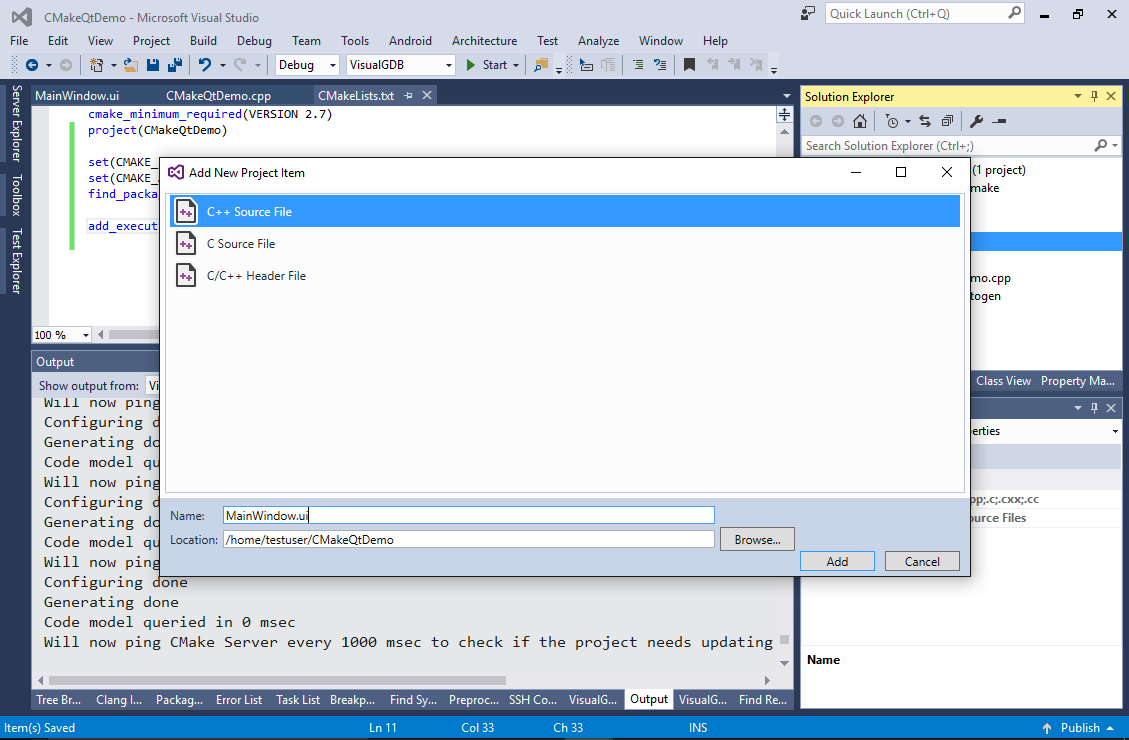The width and height of the screenshot is (1129, 740).
Task: Switch to the CMakeQtDemo.cpp editor tab
Action: (218, 96)
